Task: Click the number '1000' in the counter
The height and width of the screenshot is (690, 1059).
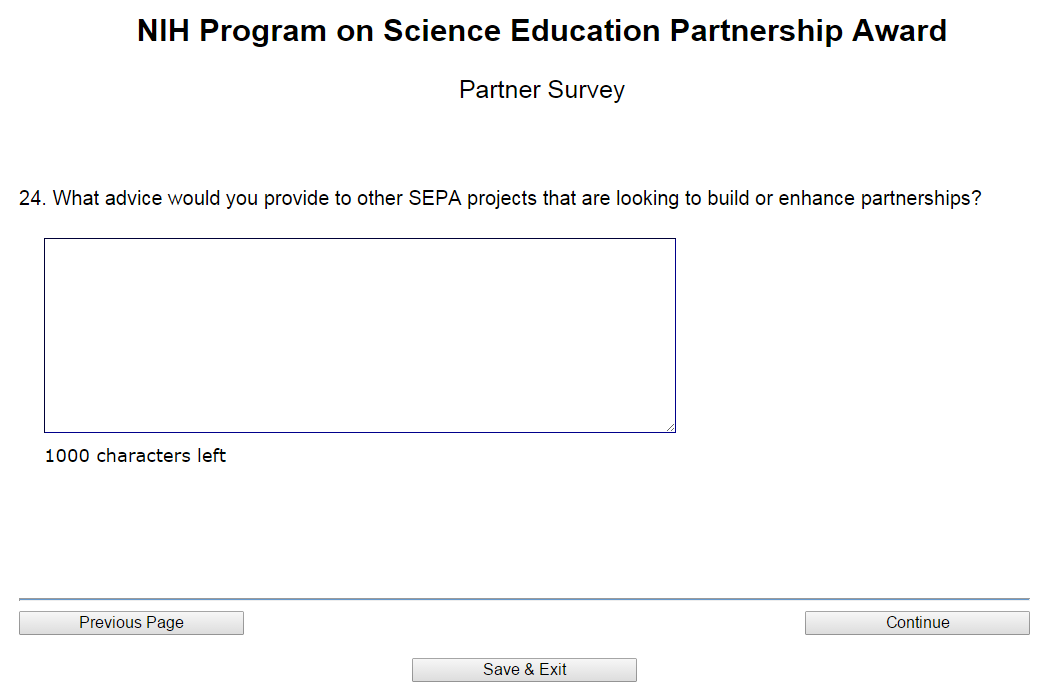Action: tap(67, 456)
